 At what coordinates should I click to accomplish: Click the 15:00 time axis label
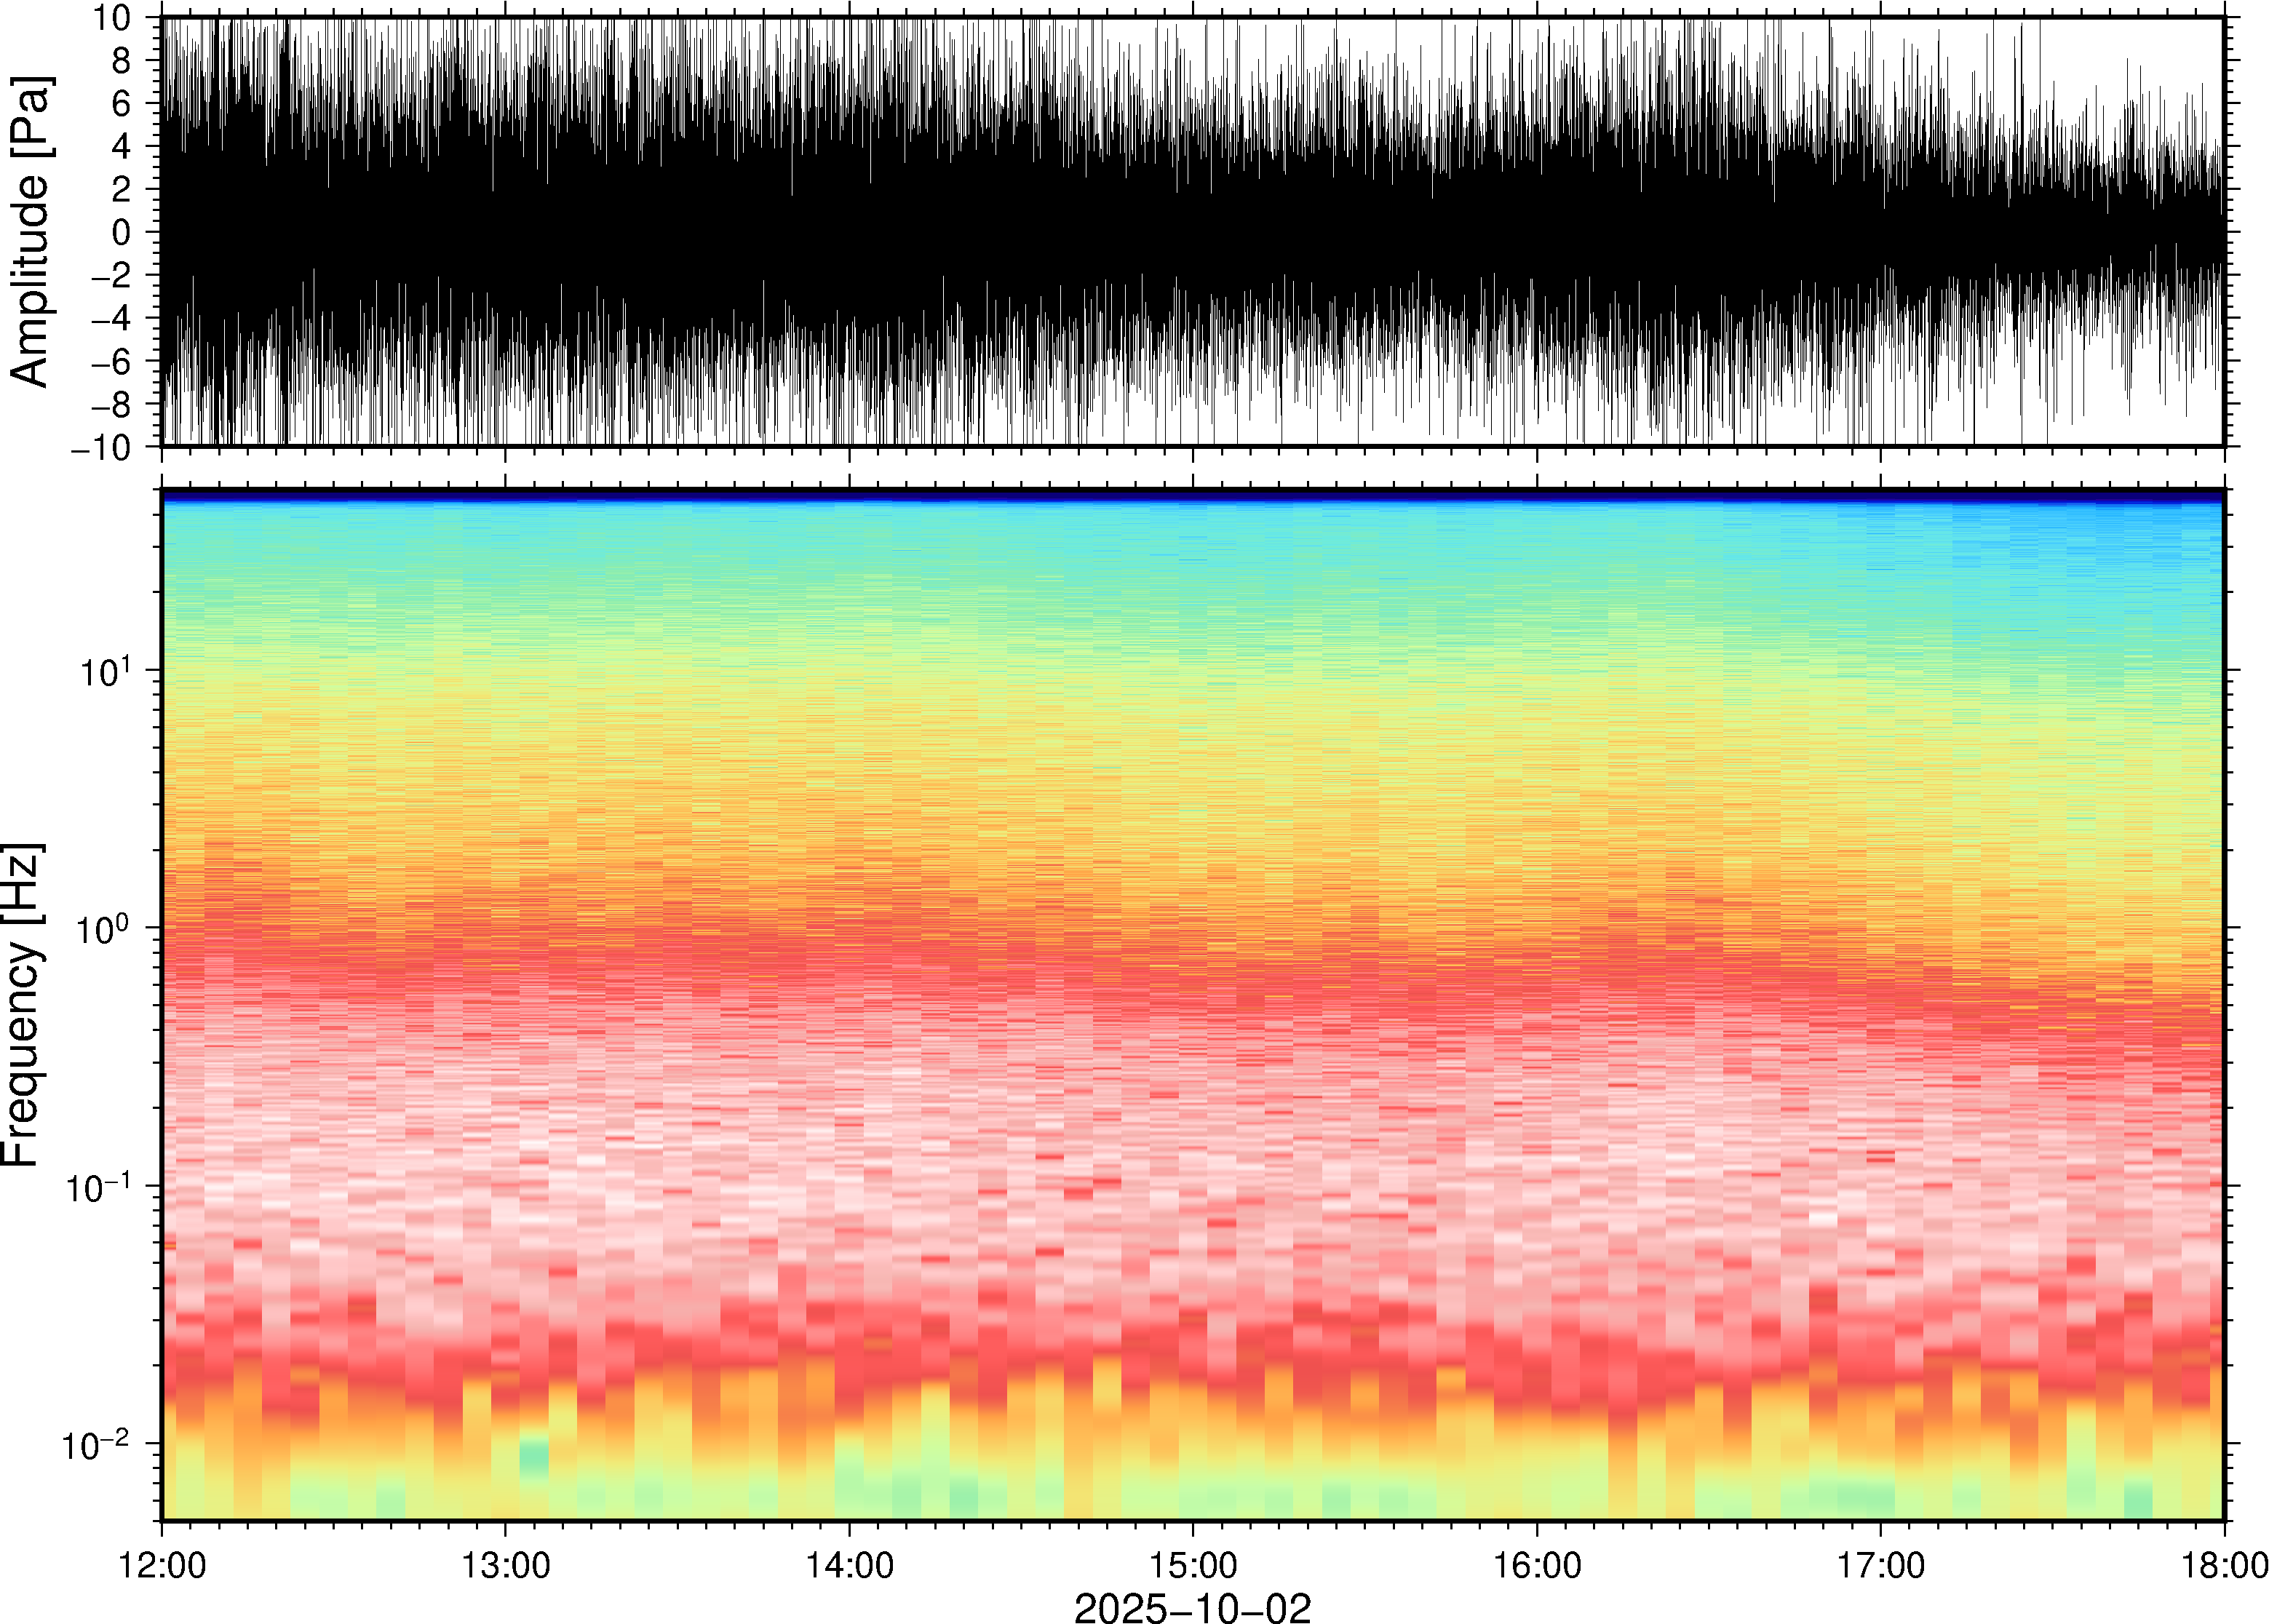[1192, 1565]
